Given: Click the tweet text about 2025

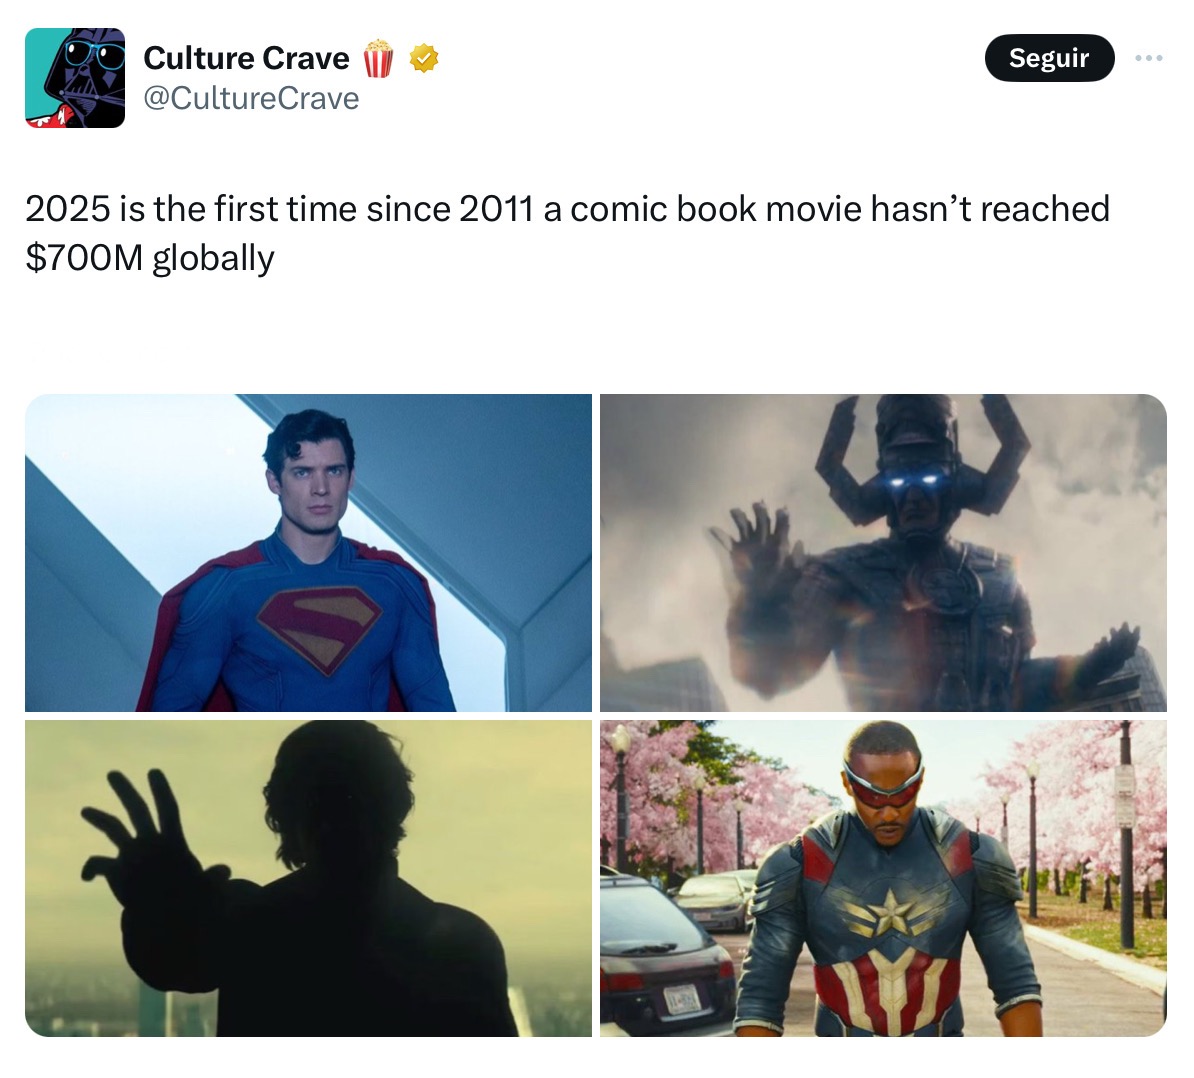Looking at the screenshot, I should coord(567,233).
